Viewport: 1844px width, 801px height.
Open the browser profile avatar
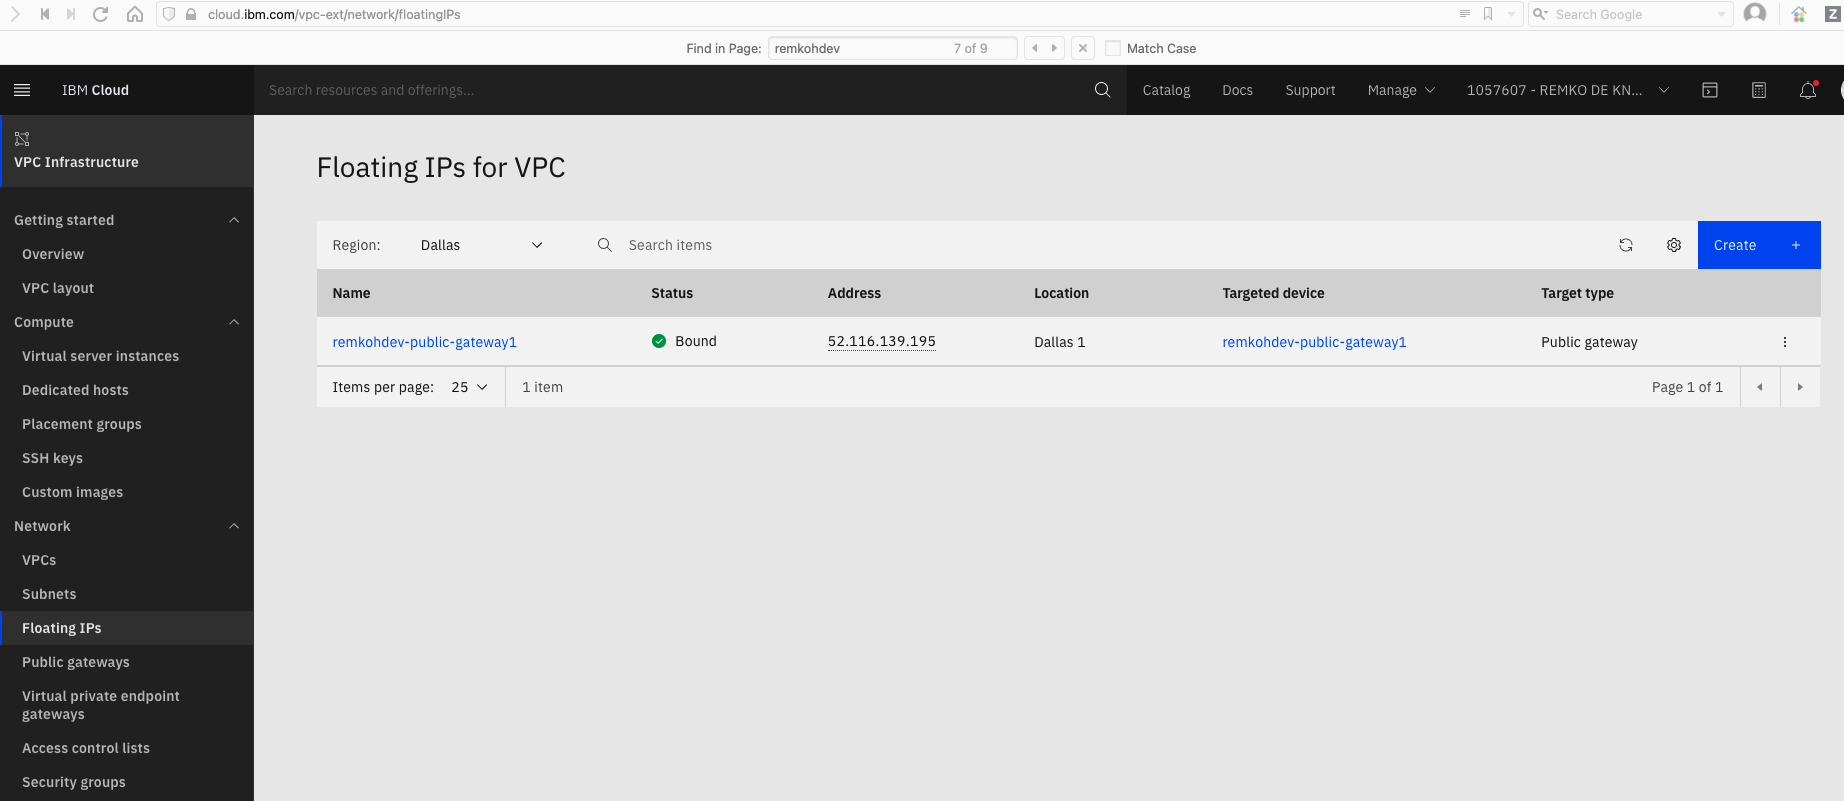tap(1755, 14)
